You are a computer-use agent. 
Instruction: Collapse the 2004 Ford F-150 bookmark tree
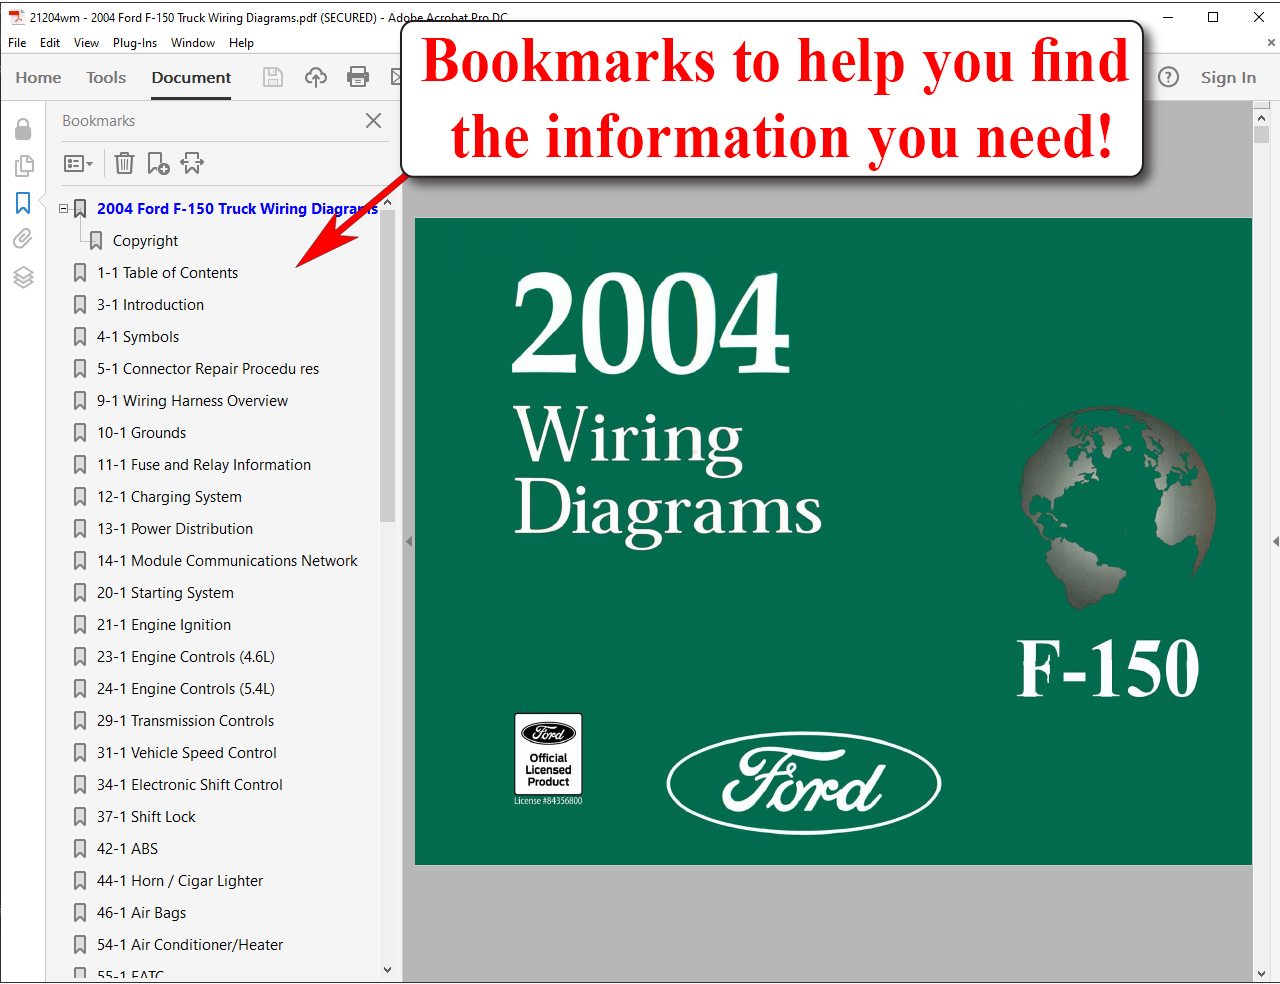click(64, 209)
